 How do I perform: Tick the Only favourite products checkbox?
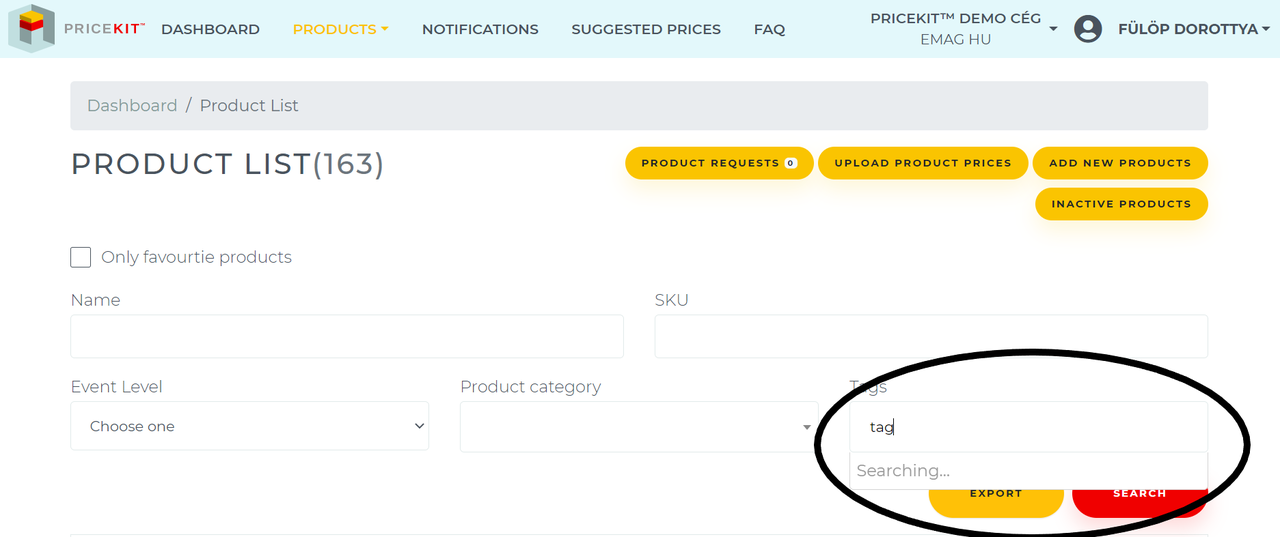(81, 257)
